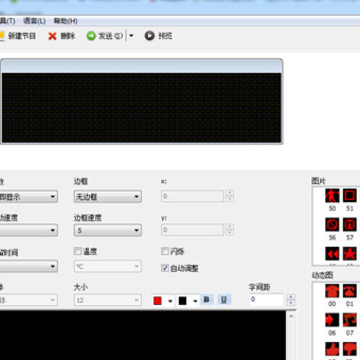Uncheck the 自动调整 auto adjust checkbox
The height and width of the screenshot is (360, 360).
tap(165, 268)
